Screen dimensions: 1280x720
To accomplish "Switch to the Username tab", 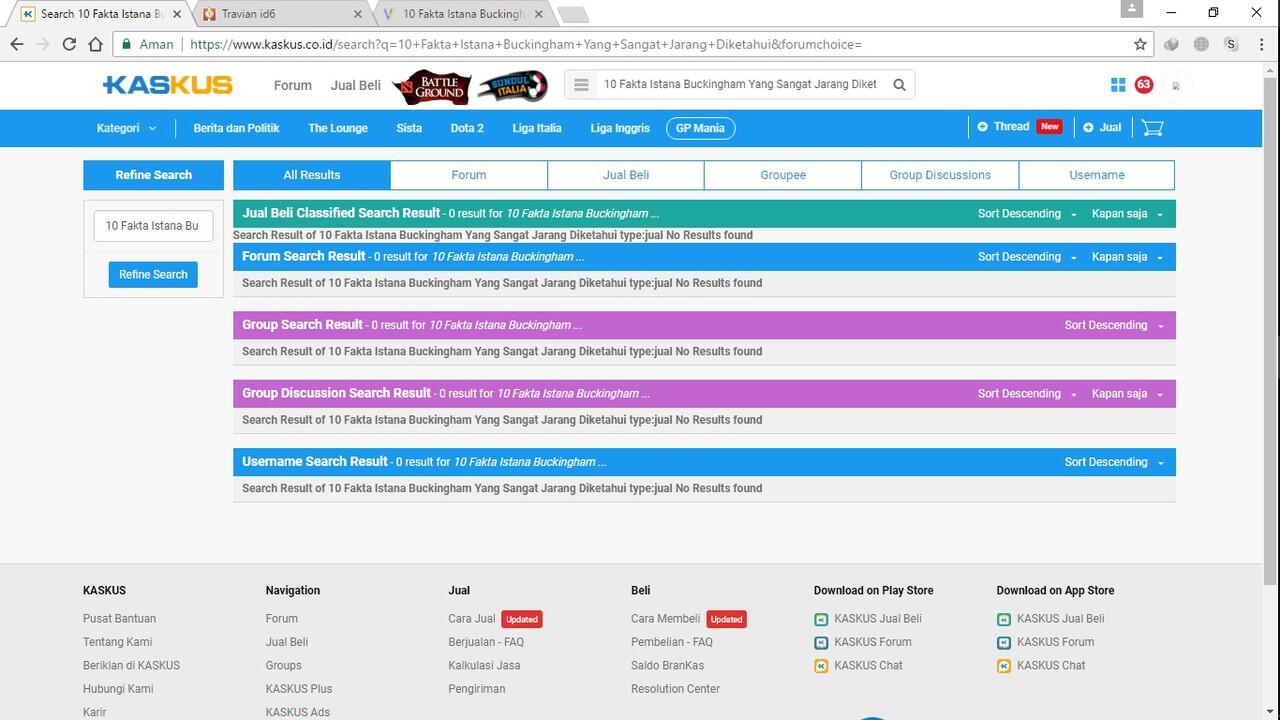I will point(1097,175).
